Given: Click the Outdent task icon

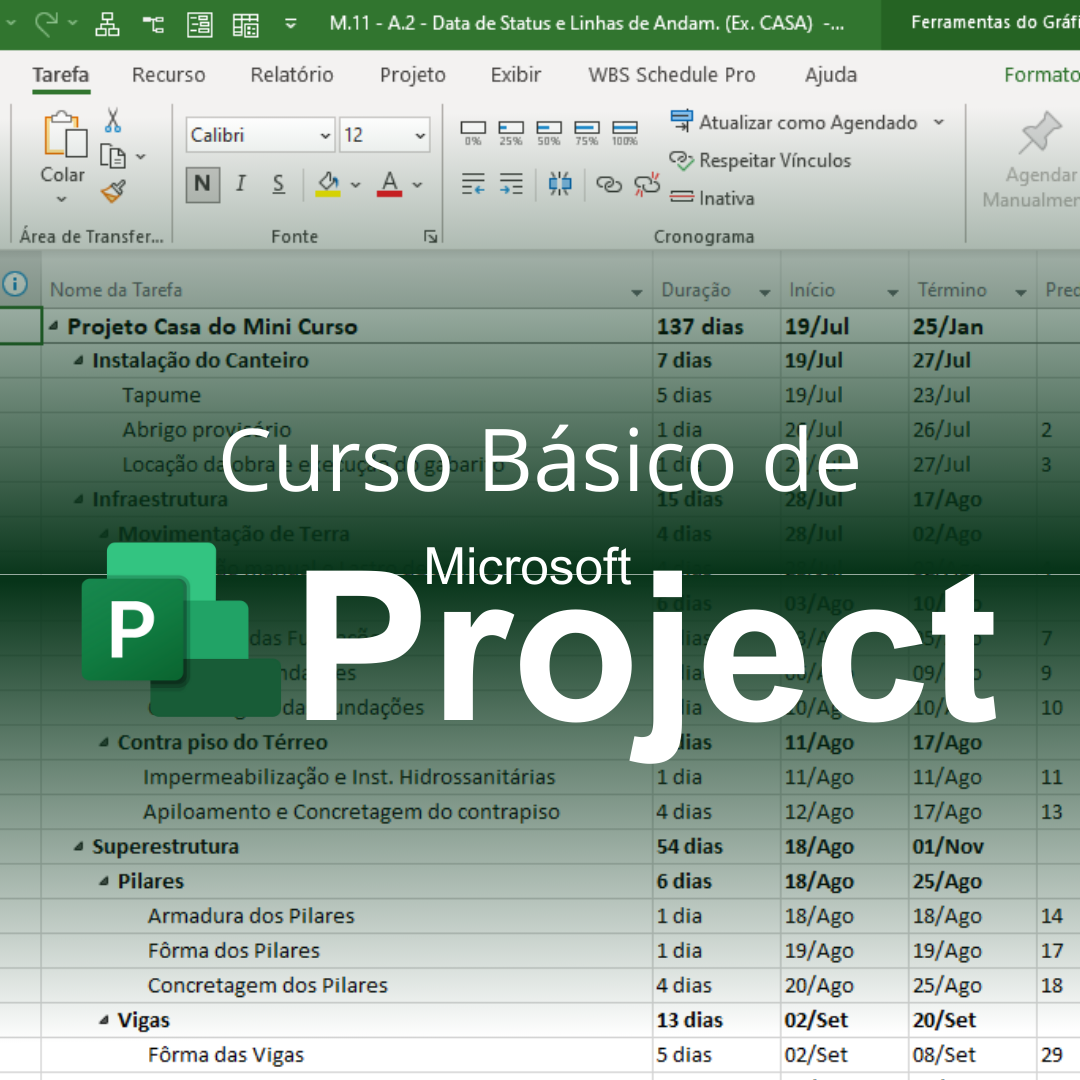Looking at the screenshot, I should [473, 184].
